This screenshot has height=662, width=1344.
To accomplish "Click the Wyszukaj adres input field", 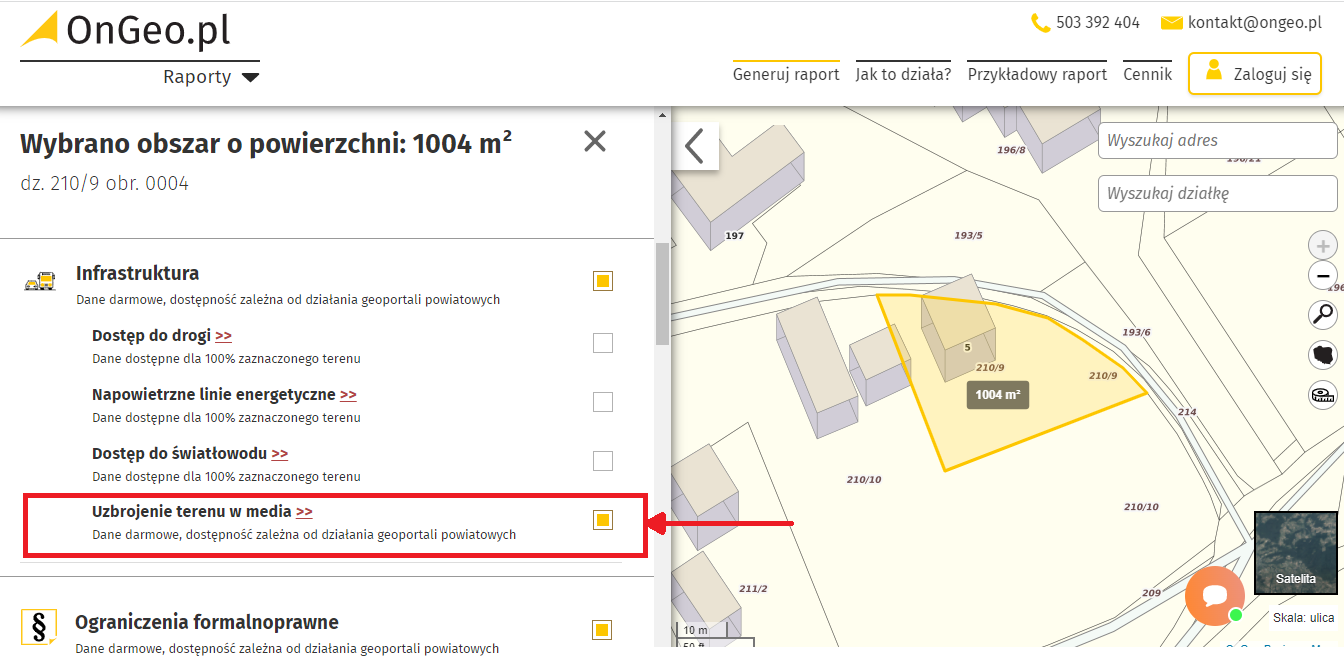I will click(x=1217, y=141).
